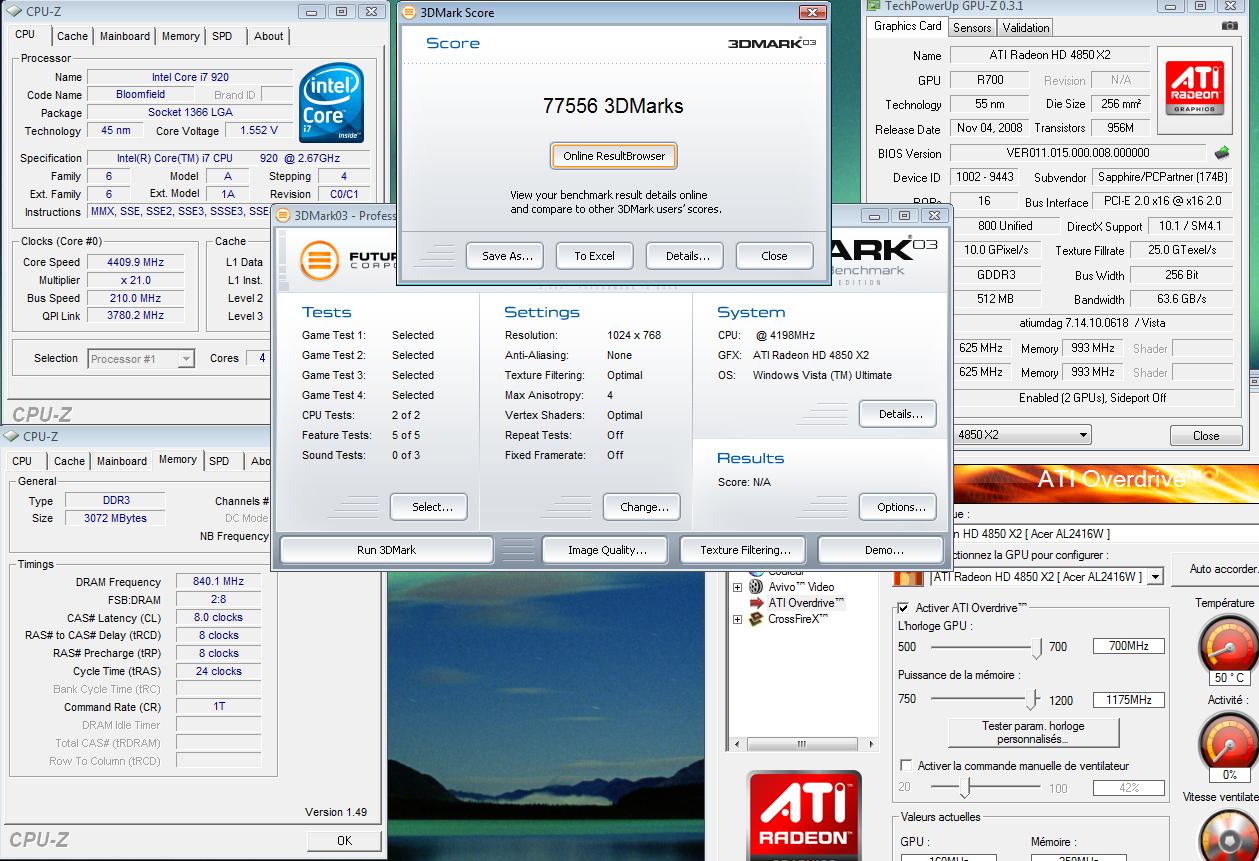Click the ATI Overdrive red arrow icon
Viewport: 1259px width, 861px height.
(757, 603)
